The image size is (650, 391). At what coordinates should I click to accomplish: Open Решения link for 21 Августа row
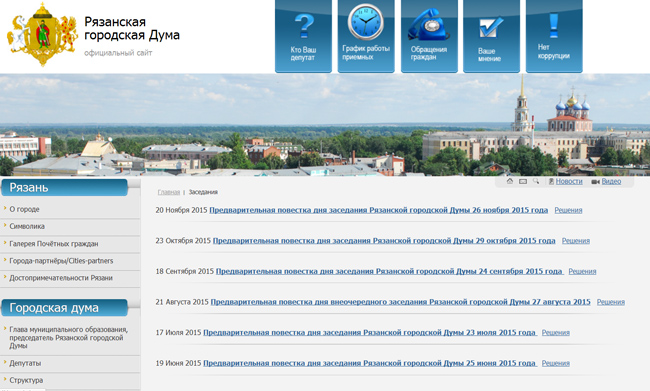pyautogui.click(x=611, y=302)
